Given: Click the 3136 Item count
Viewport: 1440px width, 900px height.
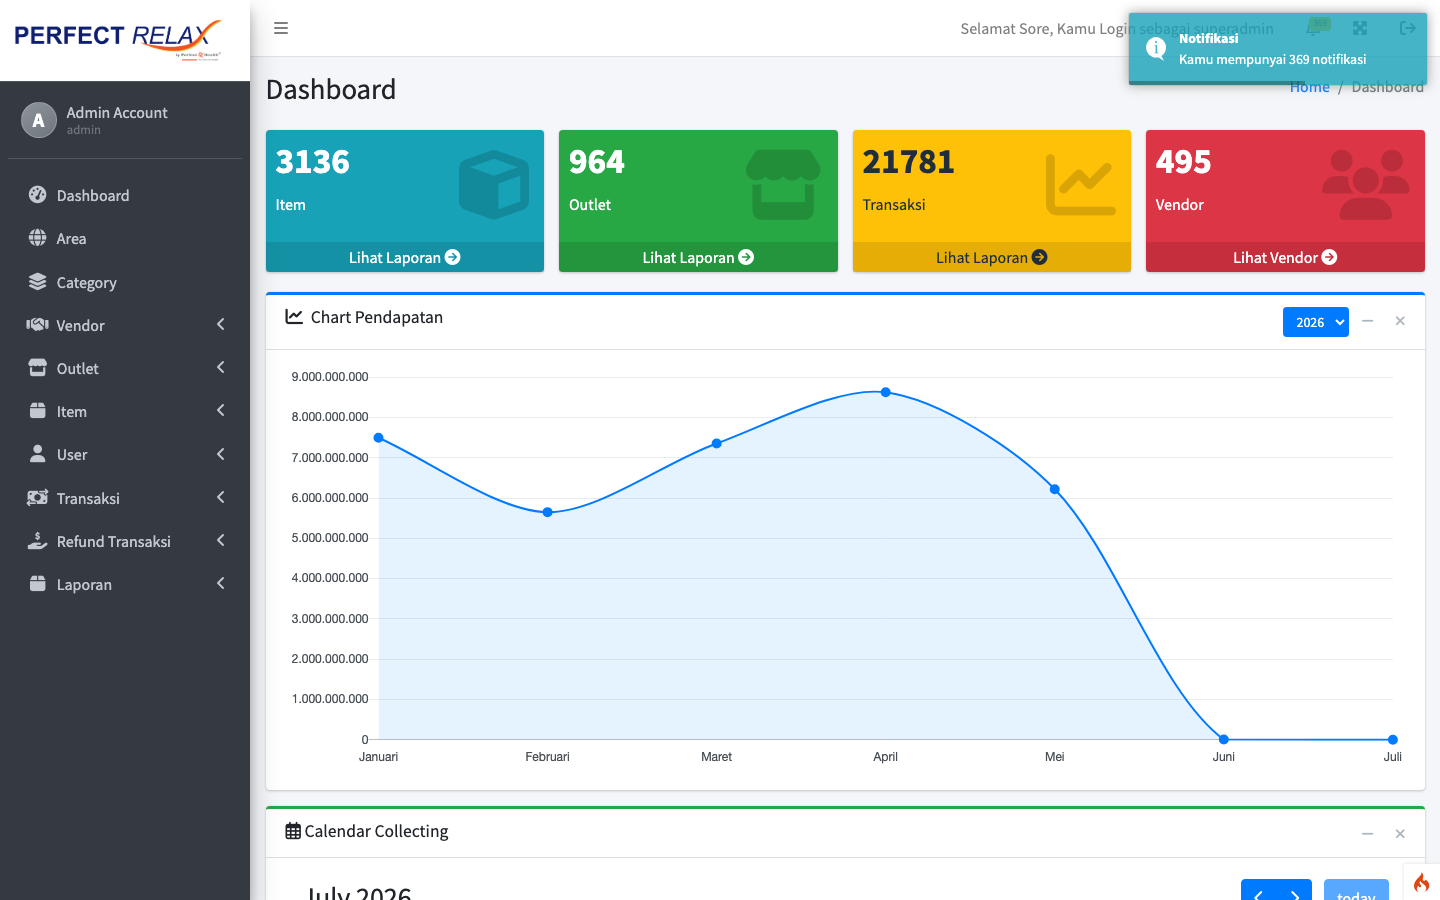Looking at the screenshot, I should [x=313, y=162].
